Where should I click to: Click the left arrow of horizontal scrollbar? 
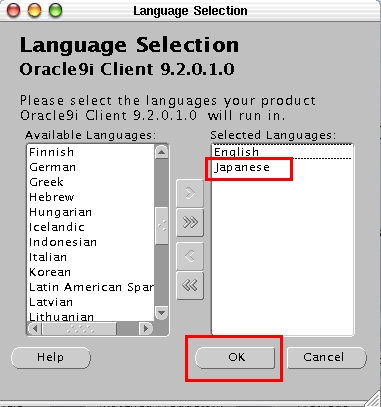tap(34, 328)
